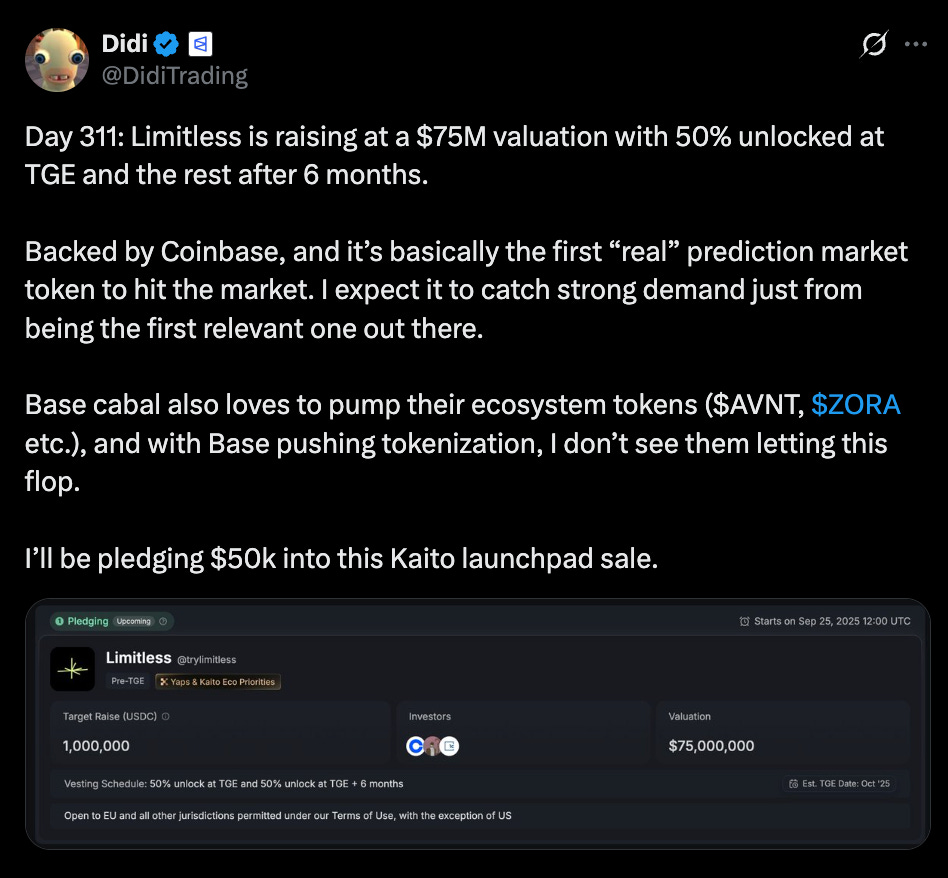The image size is (948, 878).
Task: Click the @trylimitless handle in the card
Action: 207,660
